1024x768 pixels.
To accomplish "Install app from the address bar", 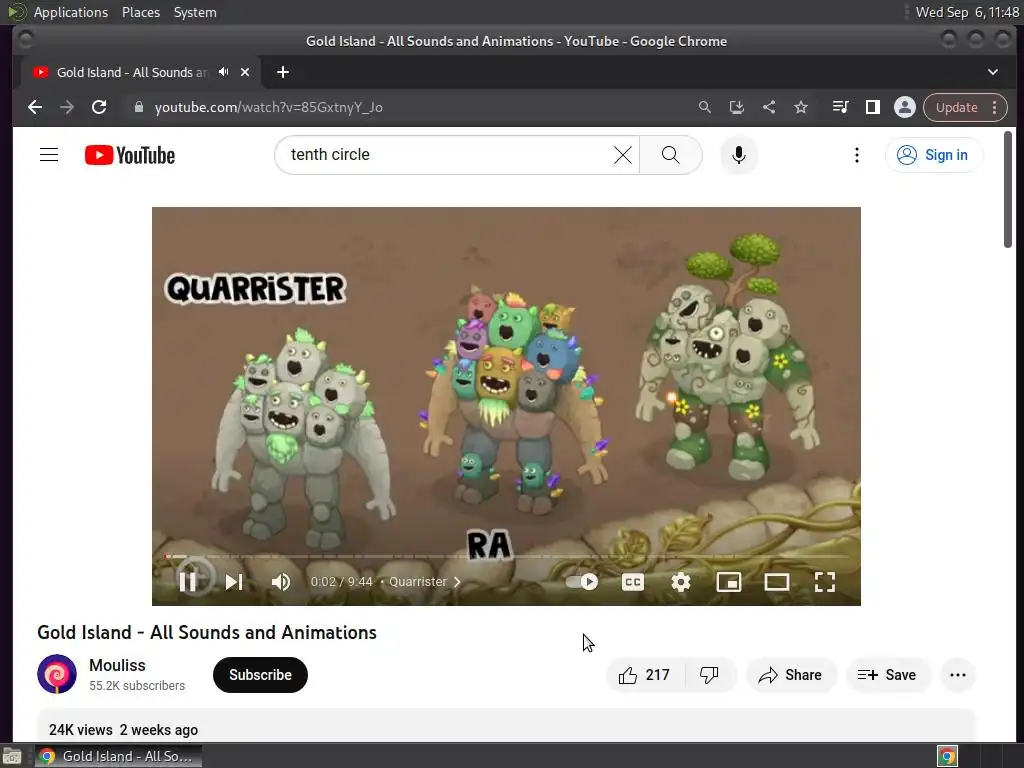I will click(737, 107).
